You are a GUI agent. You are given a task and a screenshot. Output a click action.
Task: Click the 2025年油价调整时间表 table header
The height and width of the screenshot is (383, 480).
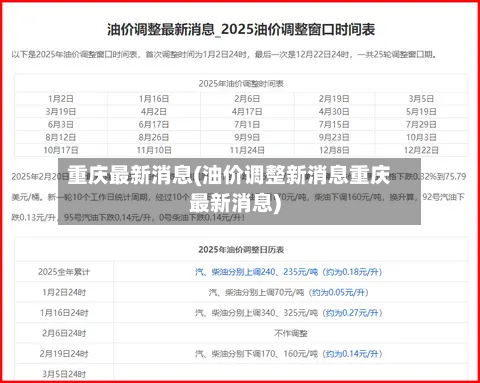coord(241,83)
